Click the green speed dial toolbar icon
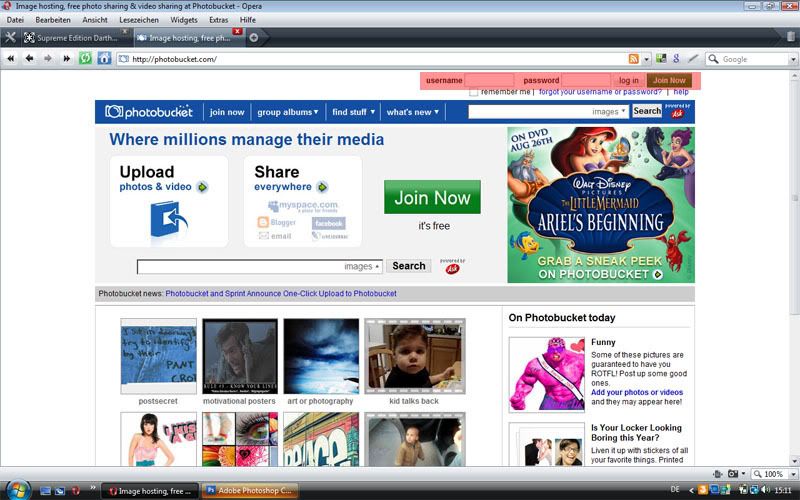 coord(661,59)
